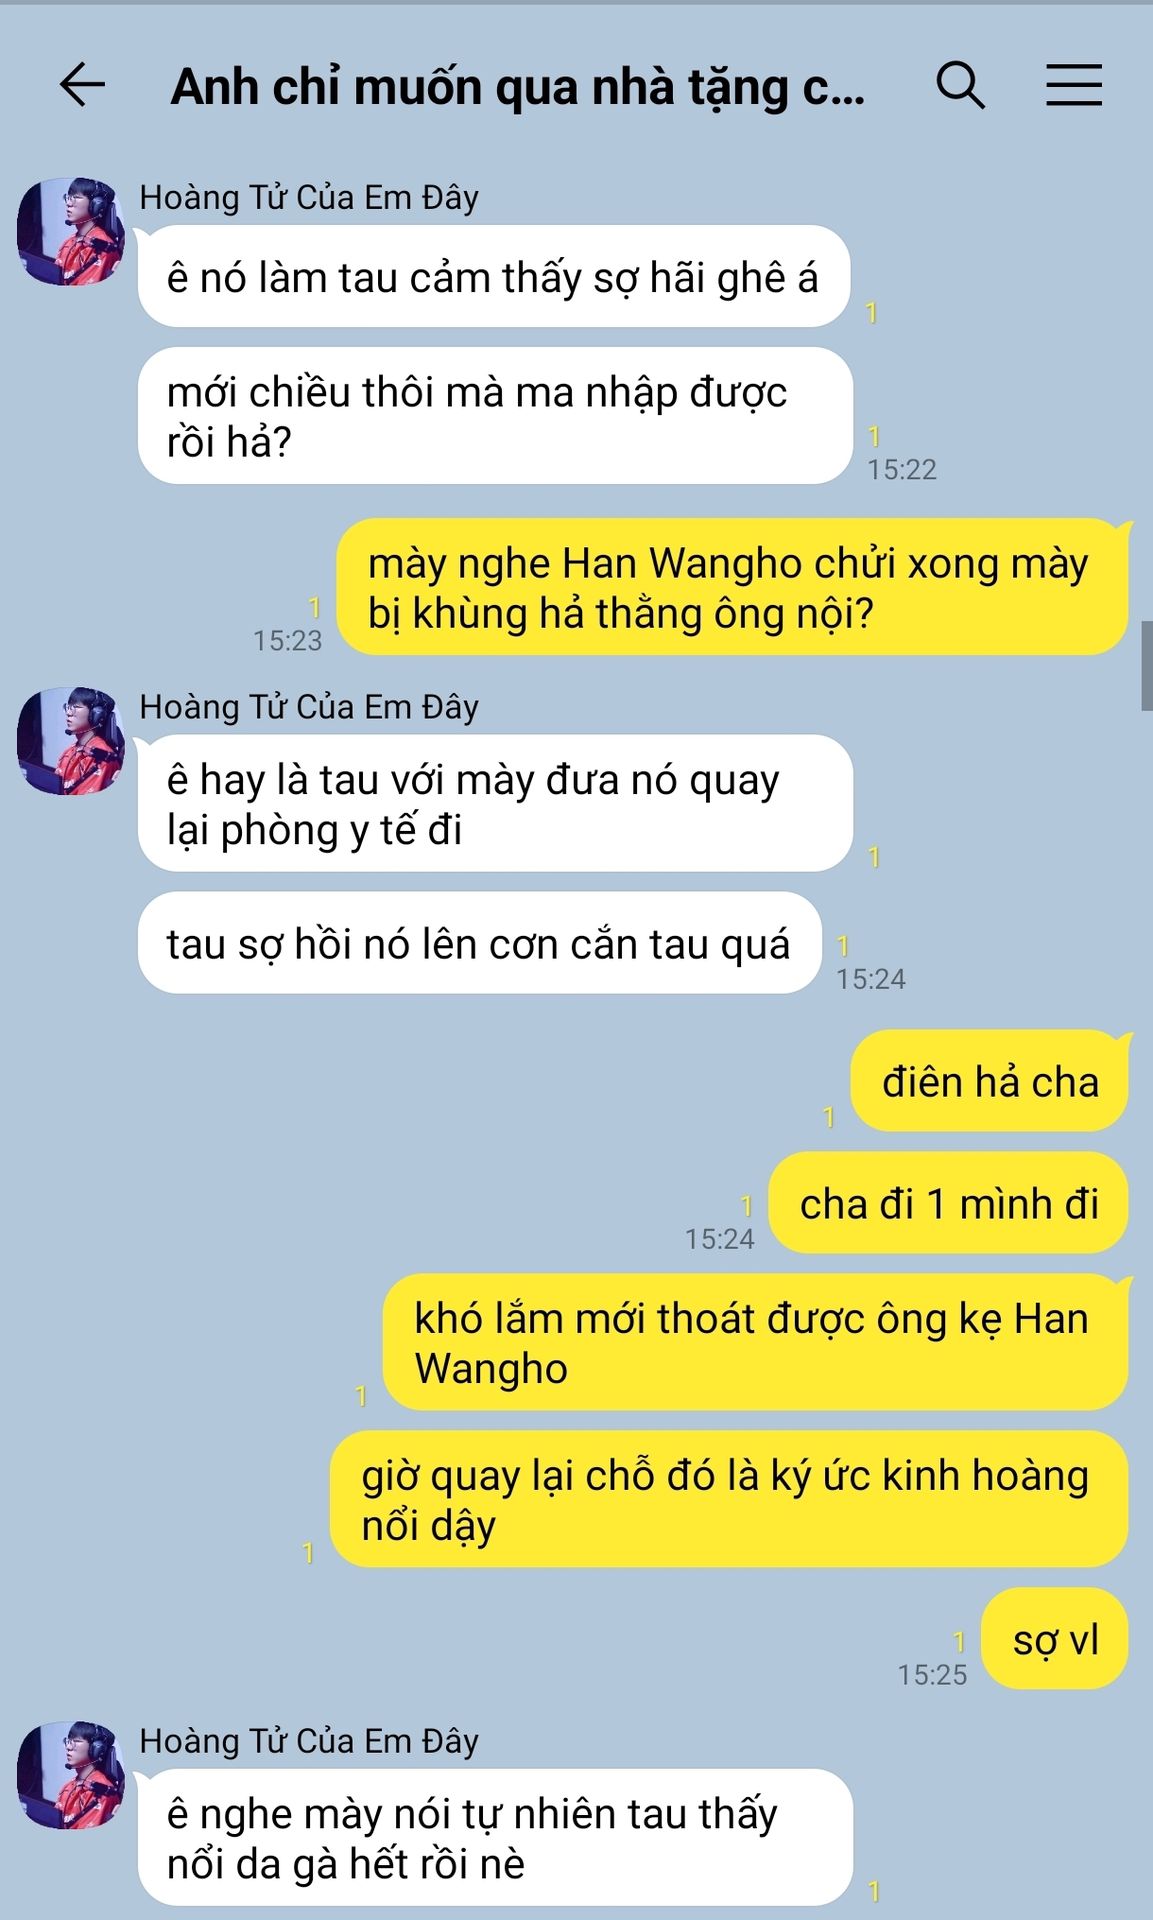Tap yellow bubble 'mày nghe Han Wangho chửi xong'
Viewport: 1153px width, 1920px height.
click(732, 587)
